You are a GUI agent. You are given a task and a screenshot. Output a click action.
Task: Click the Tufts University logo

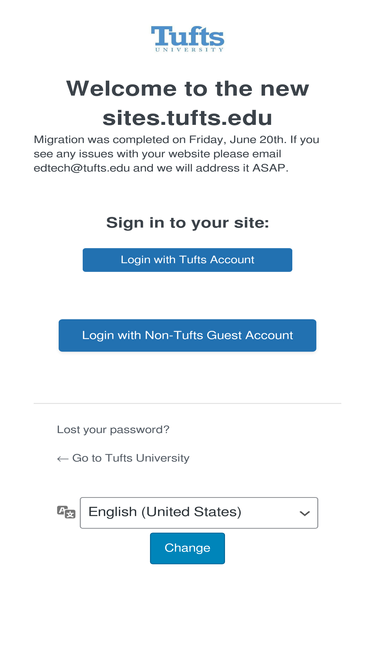pyautogui.click(x=188, y=39)
